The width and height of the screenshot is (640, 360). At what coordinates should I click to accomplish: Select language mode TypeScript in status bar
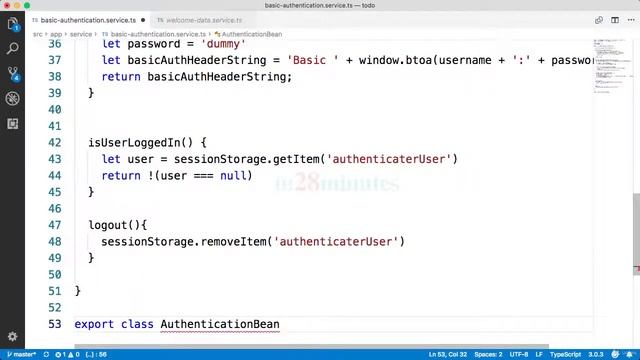565,354
